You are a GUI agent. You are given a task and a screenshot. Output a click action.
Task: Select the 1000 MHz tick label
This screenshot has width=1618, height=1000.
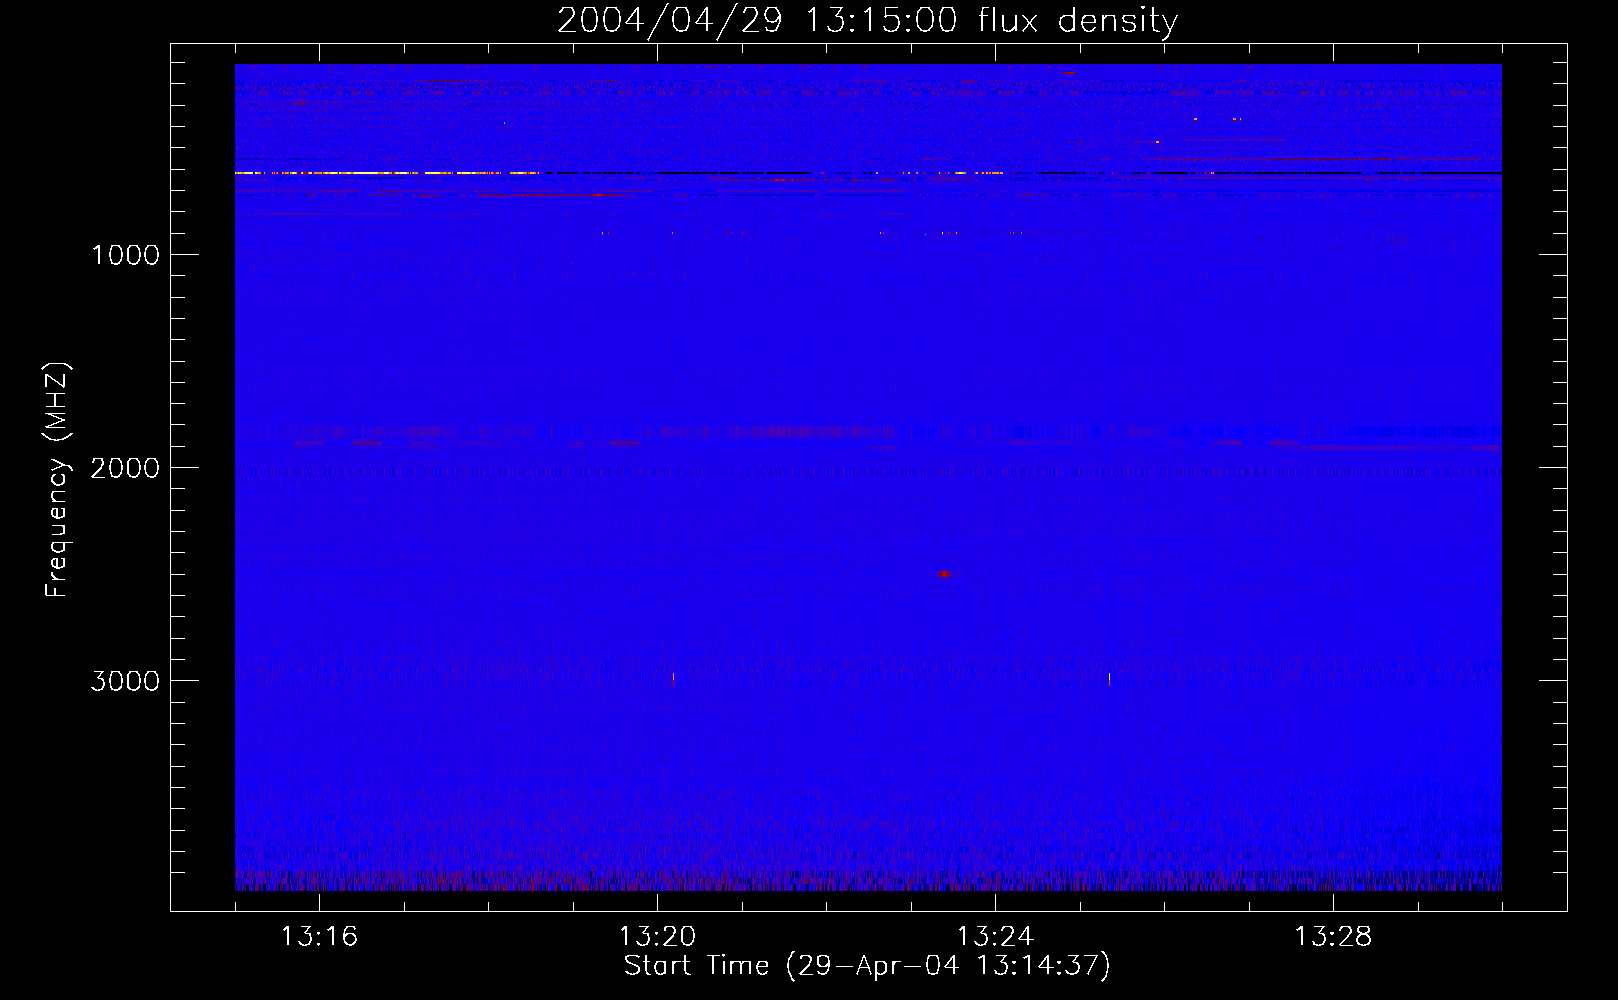click(125, 255)
